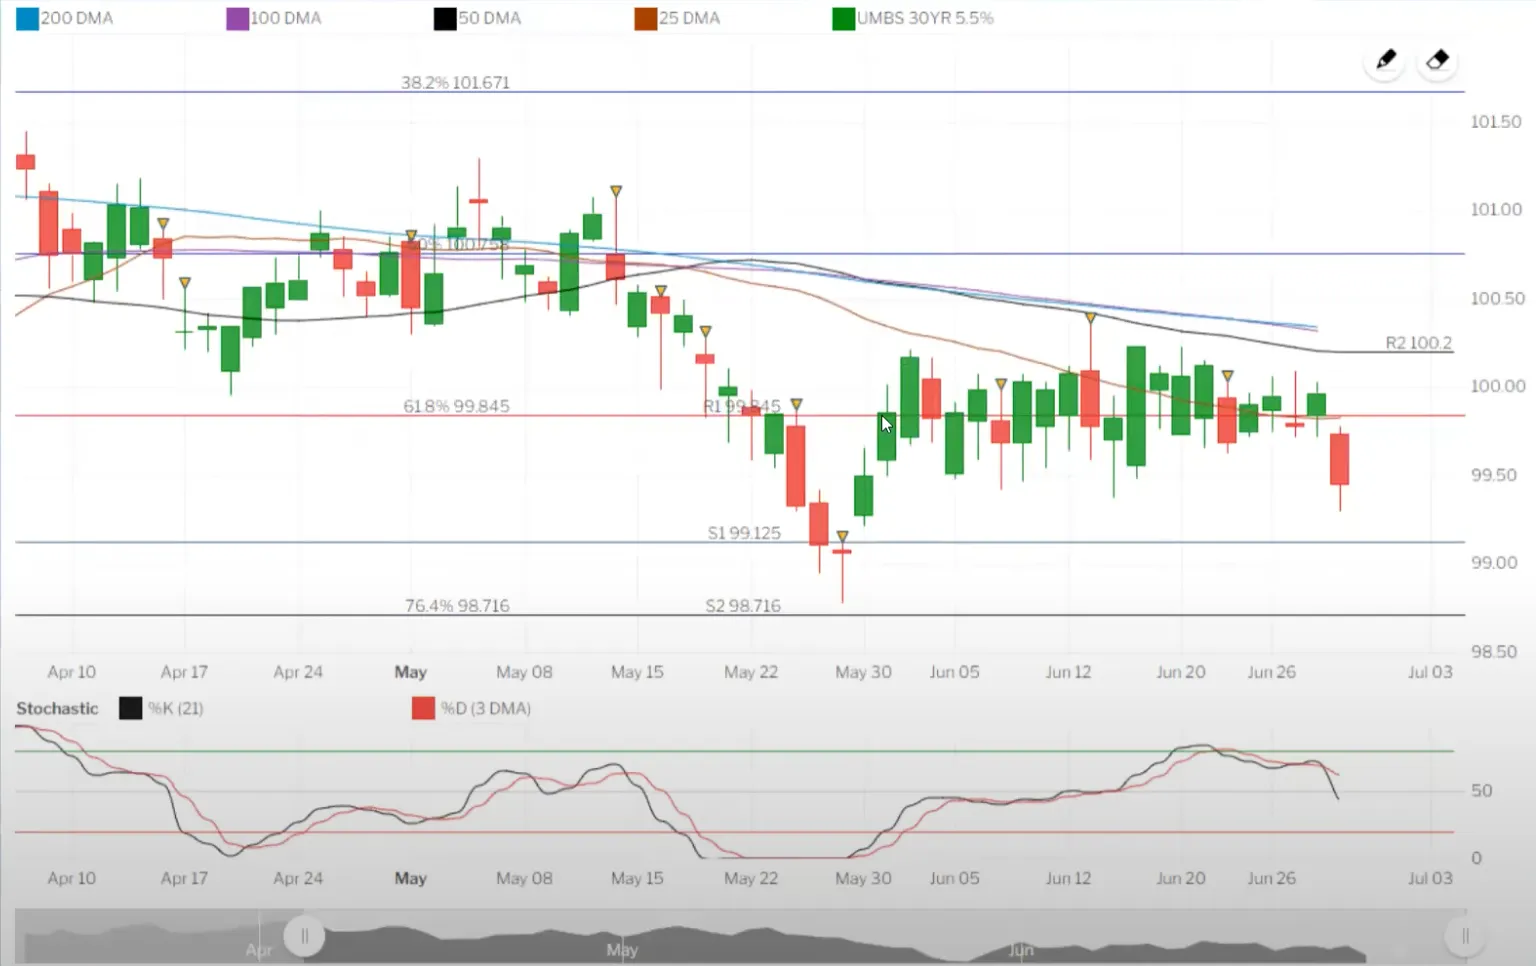Click the 38.2% 101.671 Fibonacci label

pyautogui.click(x=455, y=82)
